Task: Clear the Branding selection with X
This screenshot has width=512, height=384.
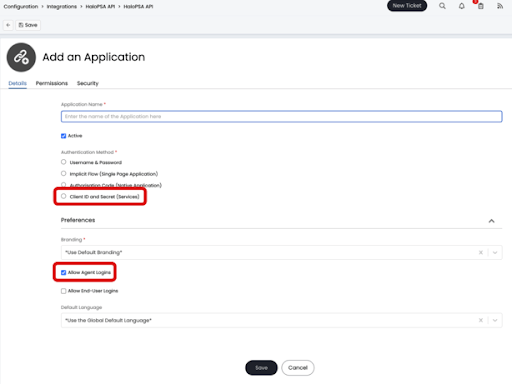Action: click(x=481, y=252)
